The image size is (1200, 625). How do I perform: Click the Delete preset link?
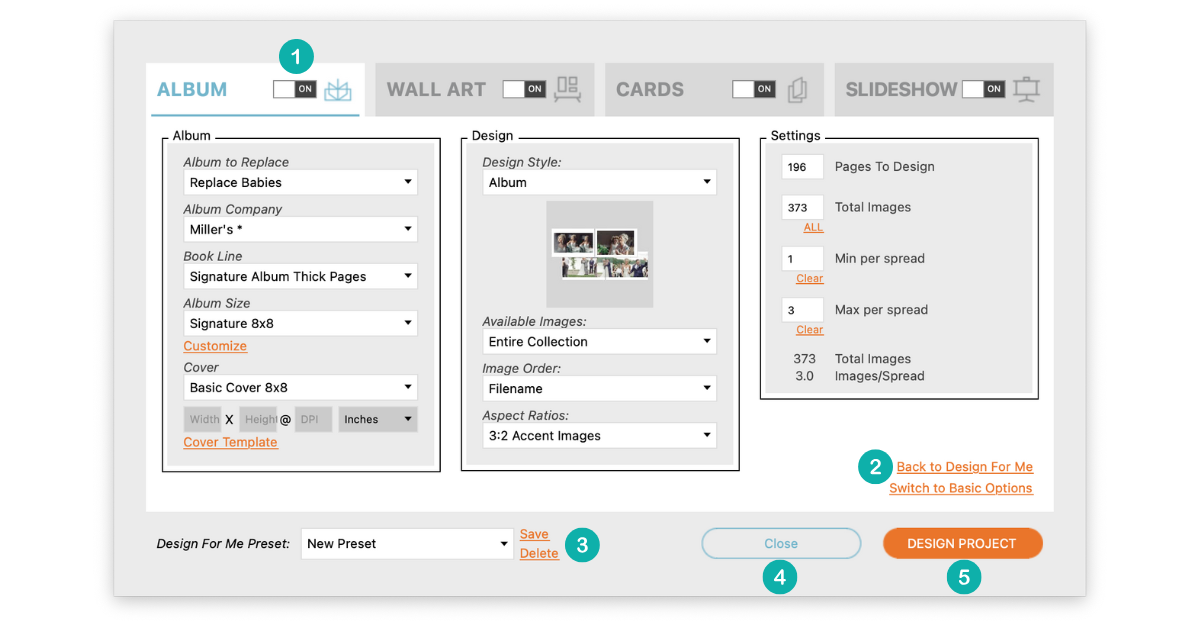click(x=539, y=553)
